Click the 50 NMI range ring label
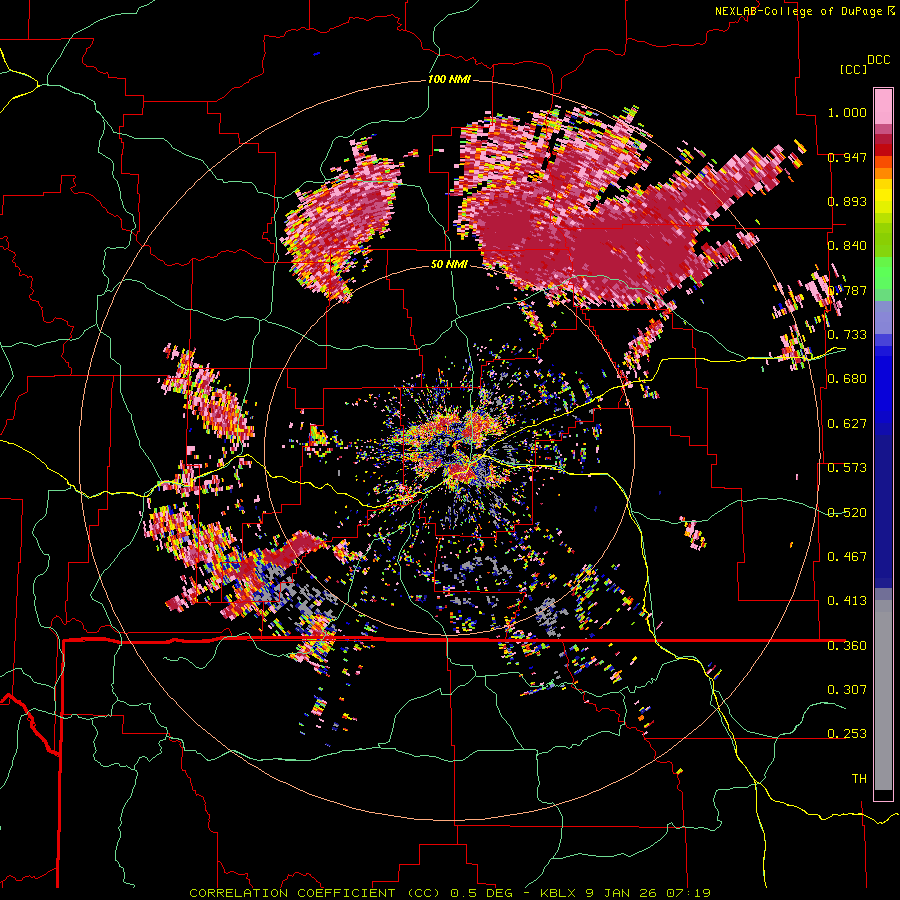The width and height of the screenshot is (900, 900). point(449,264)
